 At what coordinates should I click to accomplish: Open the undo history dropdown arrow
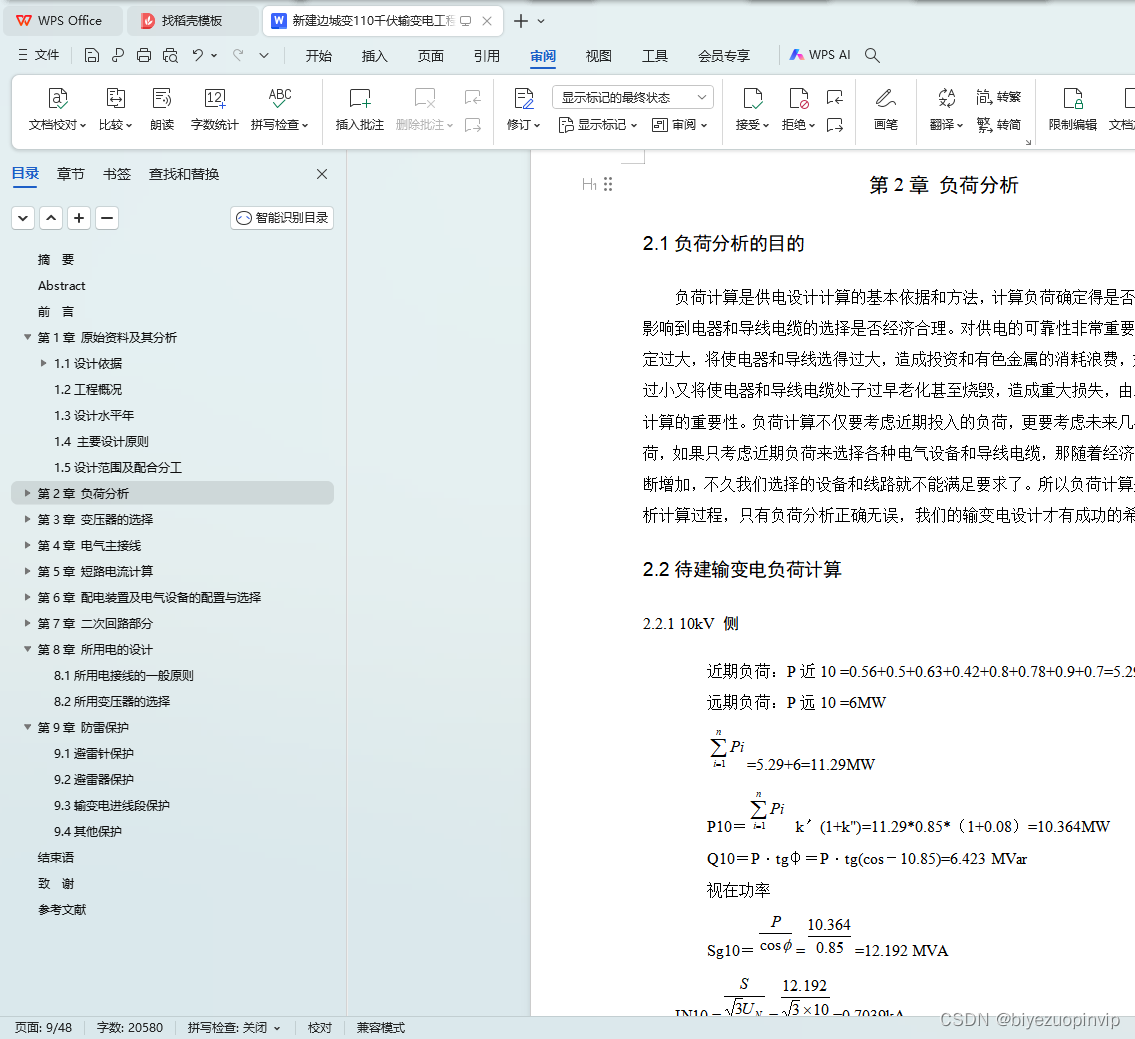(214, 55)
